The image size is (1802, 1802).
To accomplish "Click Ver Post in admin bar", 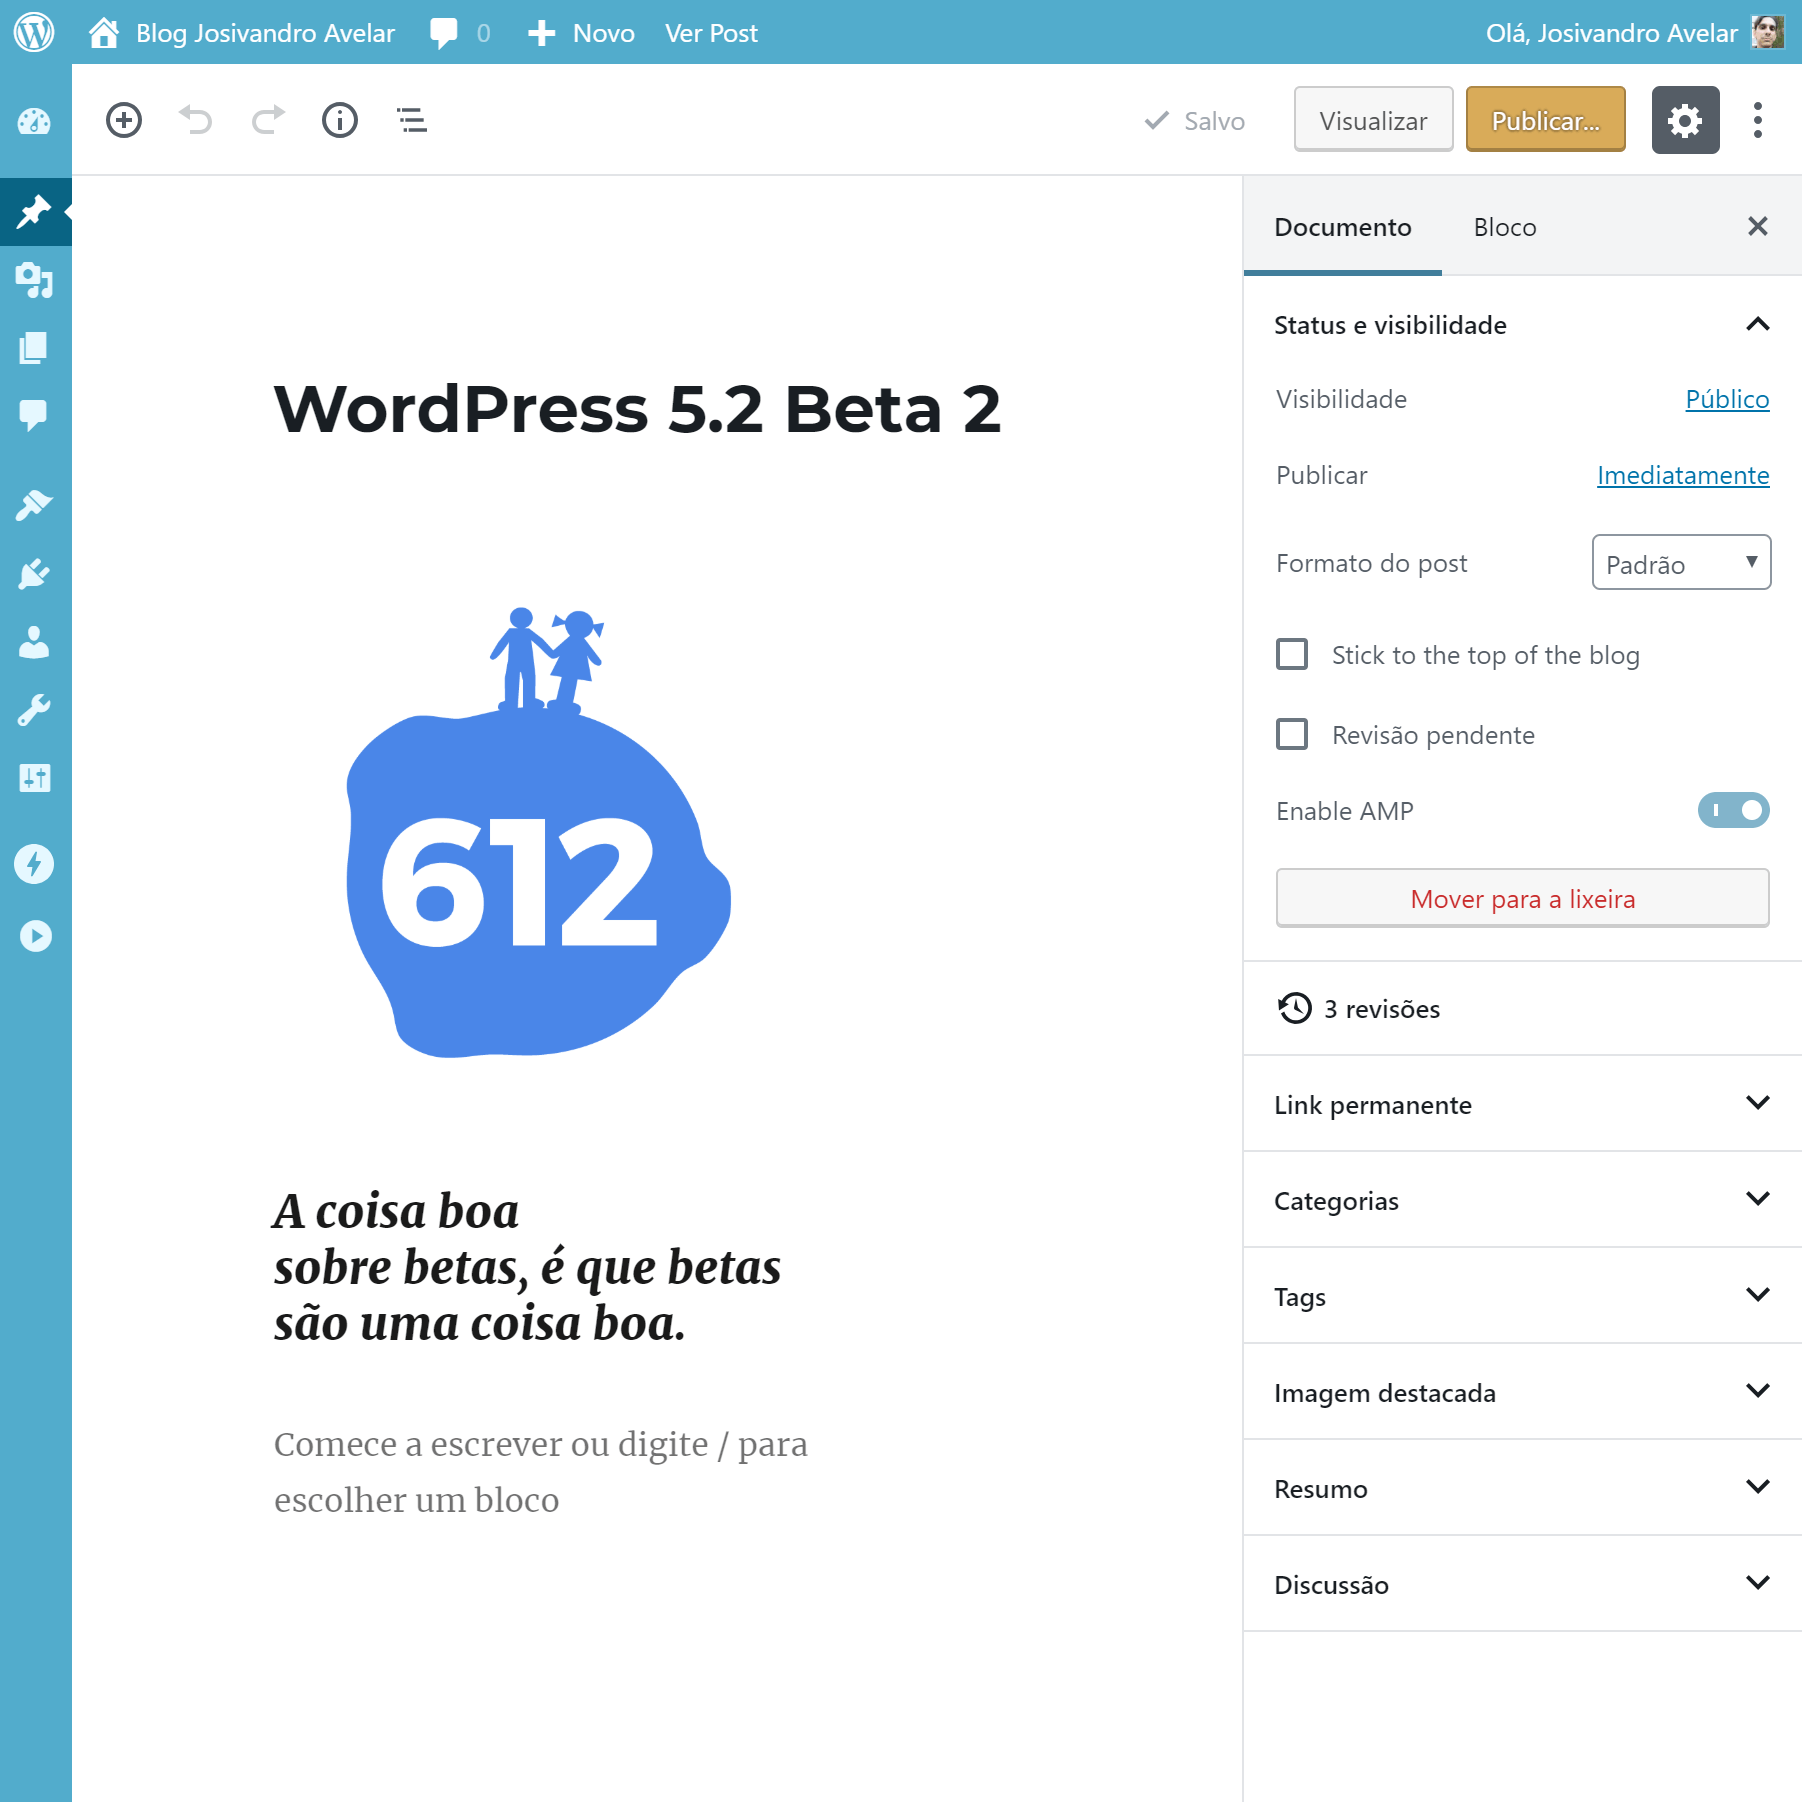I will pyautogui.click(x=711, y=33).
